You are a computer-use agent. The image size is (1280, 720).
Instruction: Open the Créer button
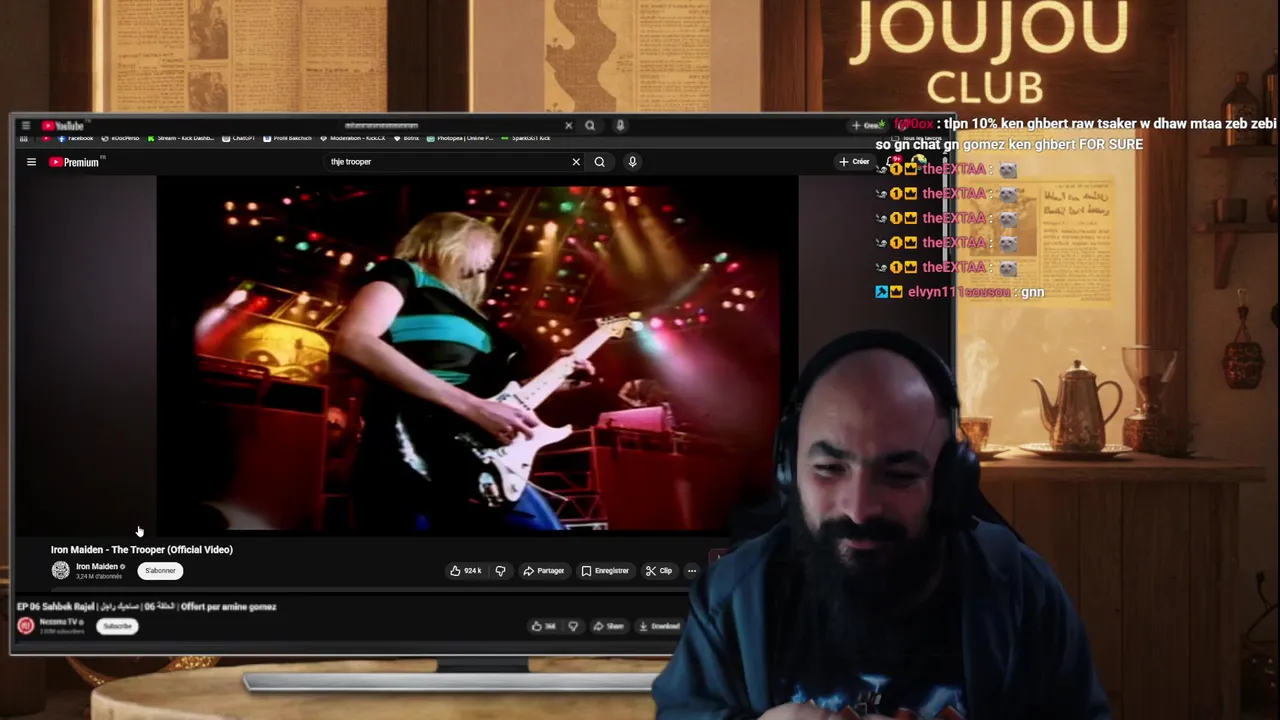click(854, 162)
